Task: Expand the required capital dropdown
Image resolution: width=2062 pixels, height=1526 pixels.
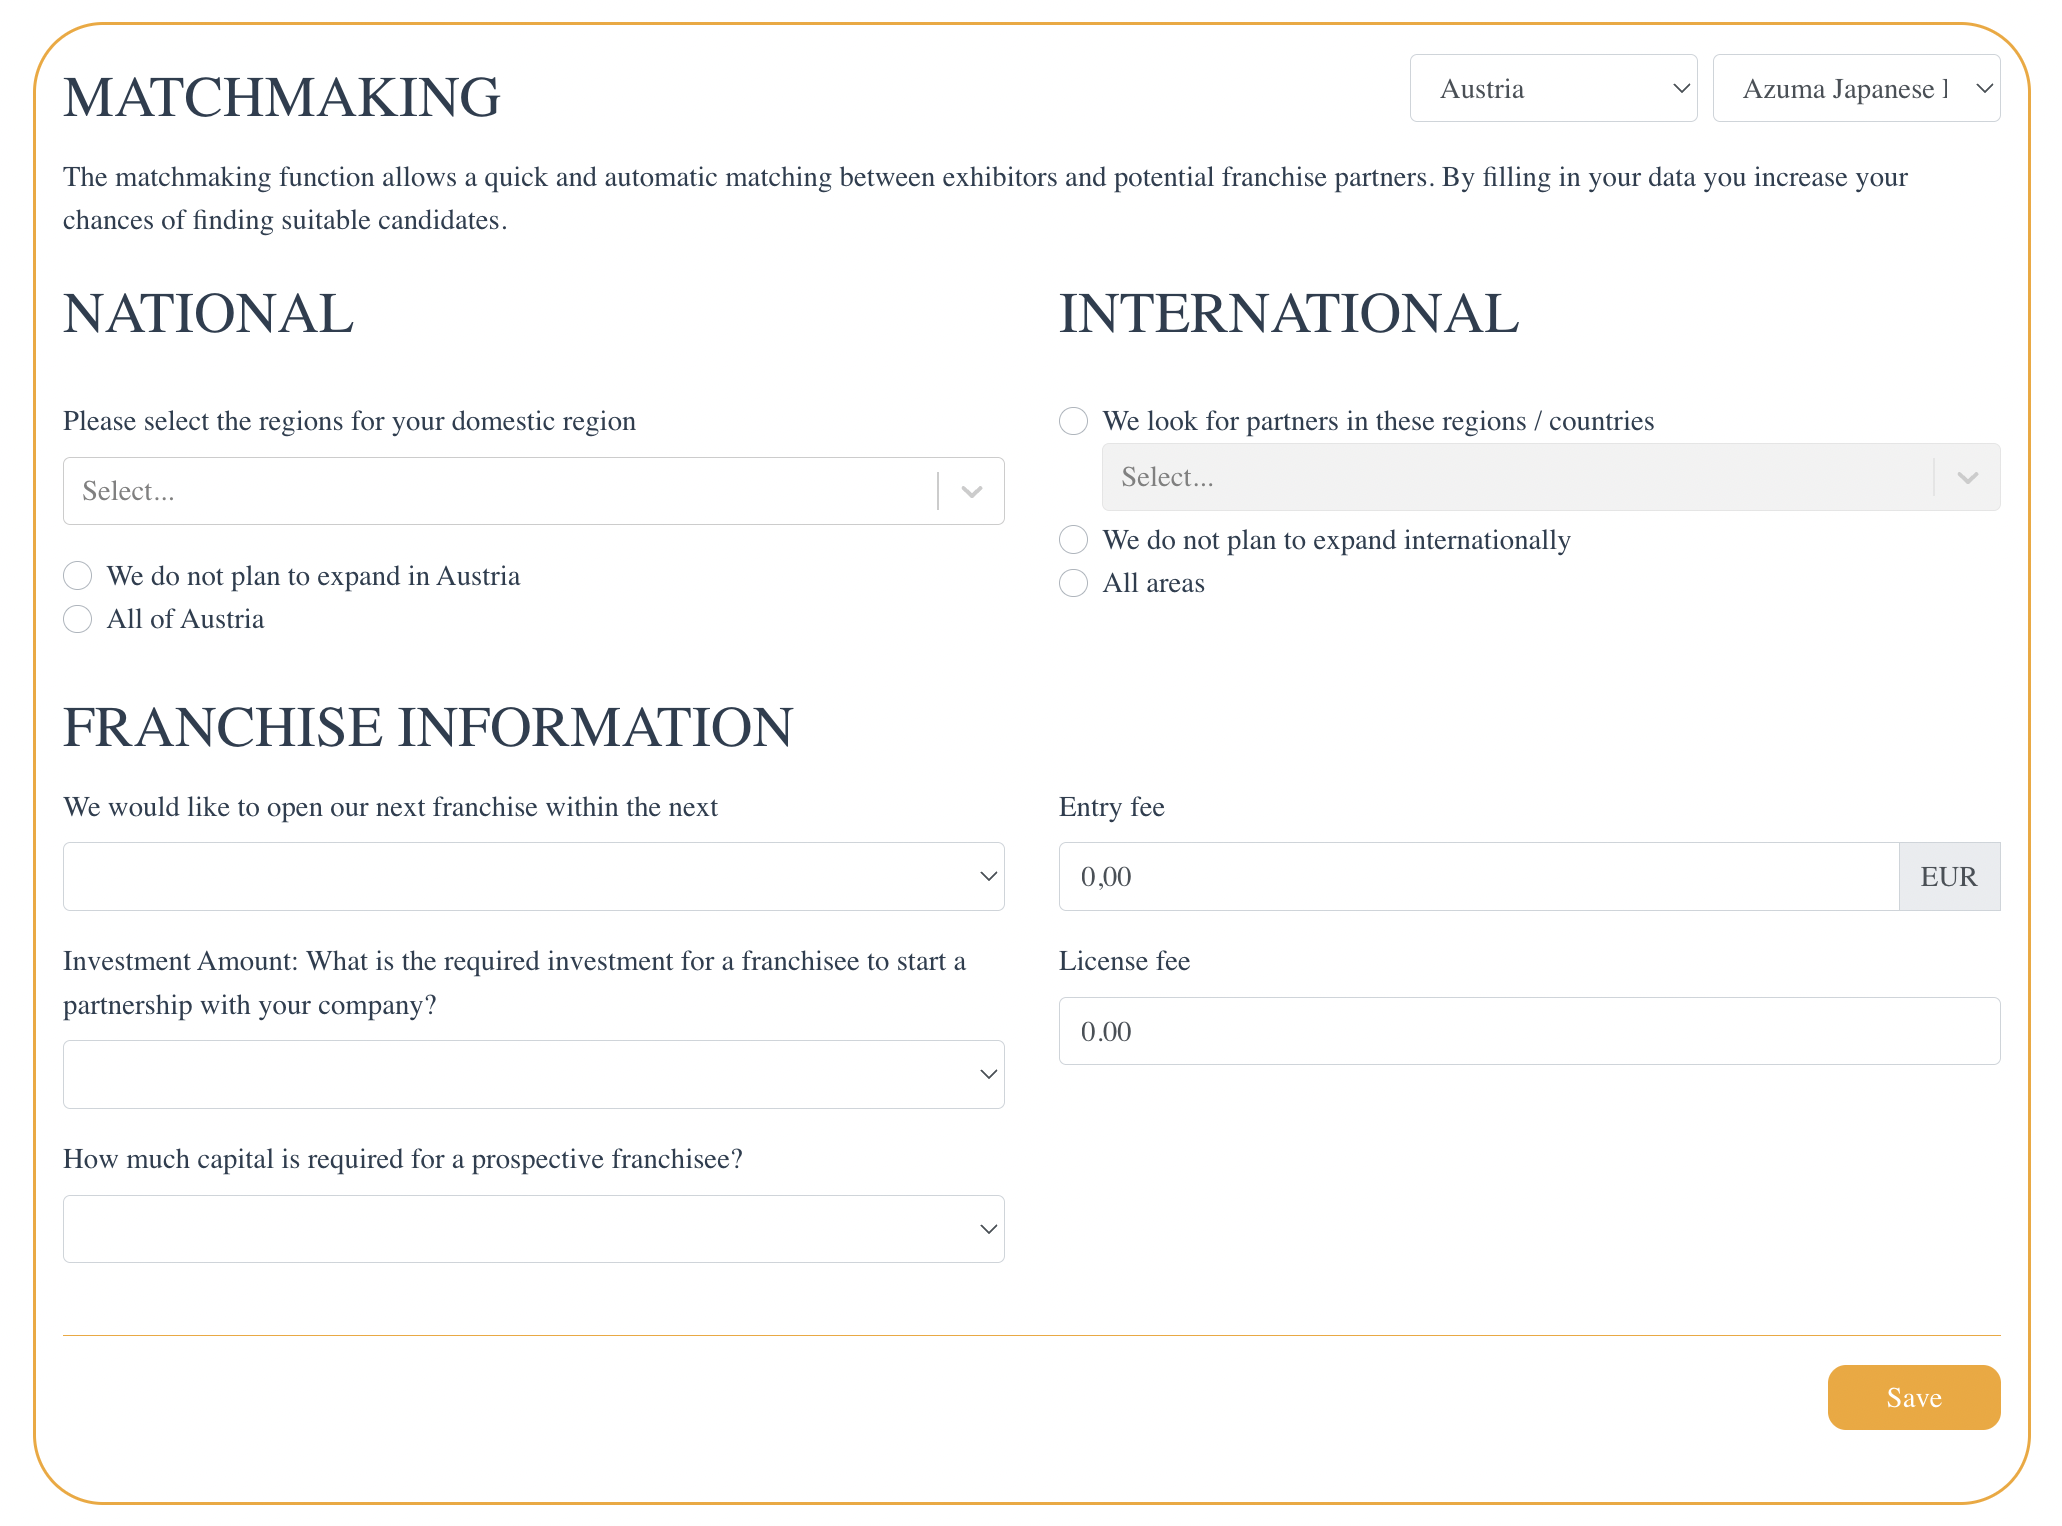Action: click(x=533, y=1229)
